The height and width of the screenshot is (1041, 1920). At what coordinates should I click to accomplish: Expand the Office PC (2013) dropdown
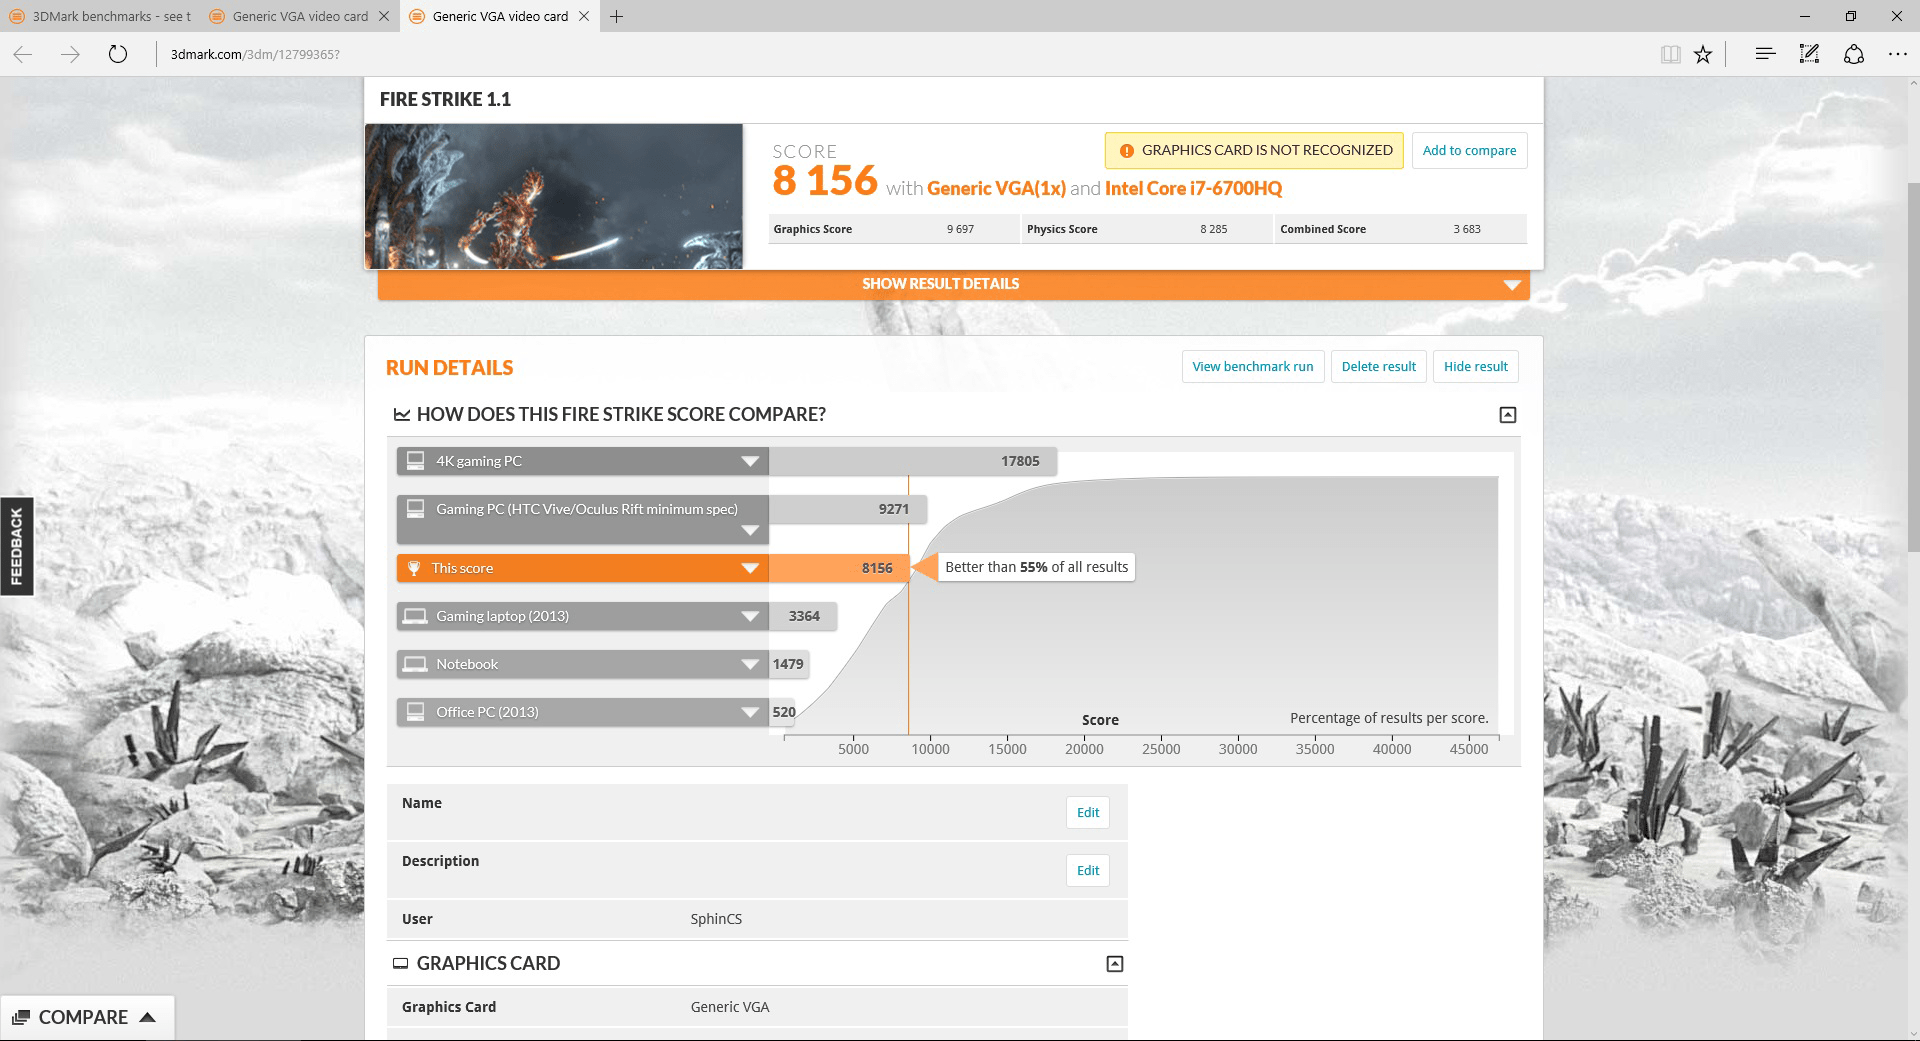tap(750, 712)
